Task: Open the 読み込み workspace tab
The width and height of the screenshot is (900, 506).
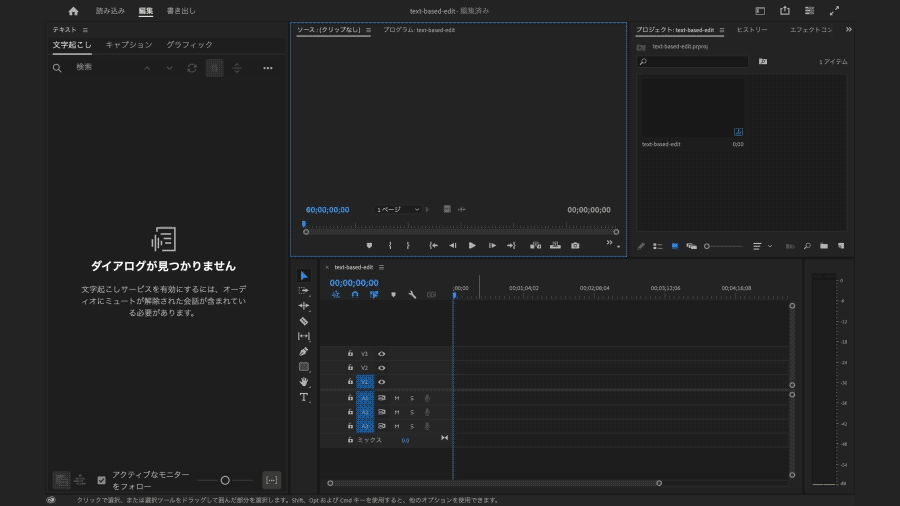Action: pos(110,11)
